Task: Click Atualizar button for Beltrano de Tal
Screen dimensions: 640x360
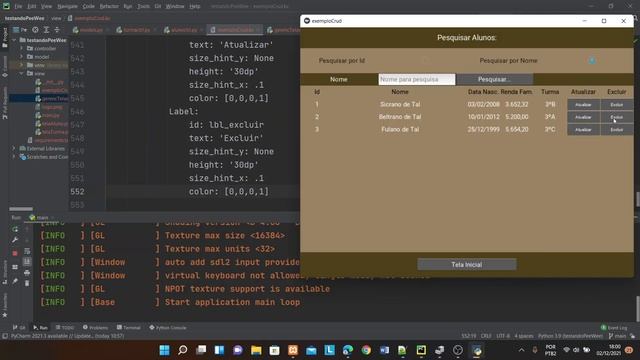Action: (x=583, y=117)
